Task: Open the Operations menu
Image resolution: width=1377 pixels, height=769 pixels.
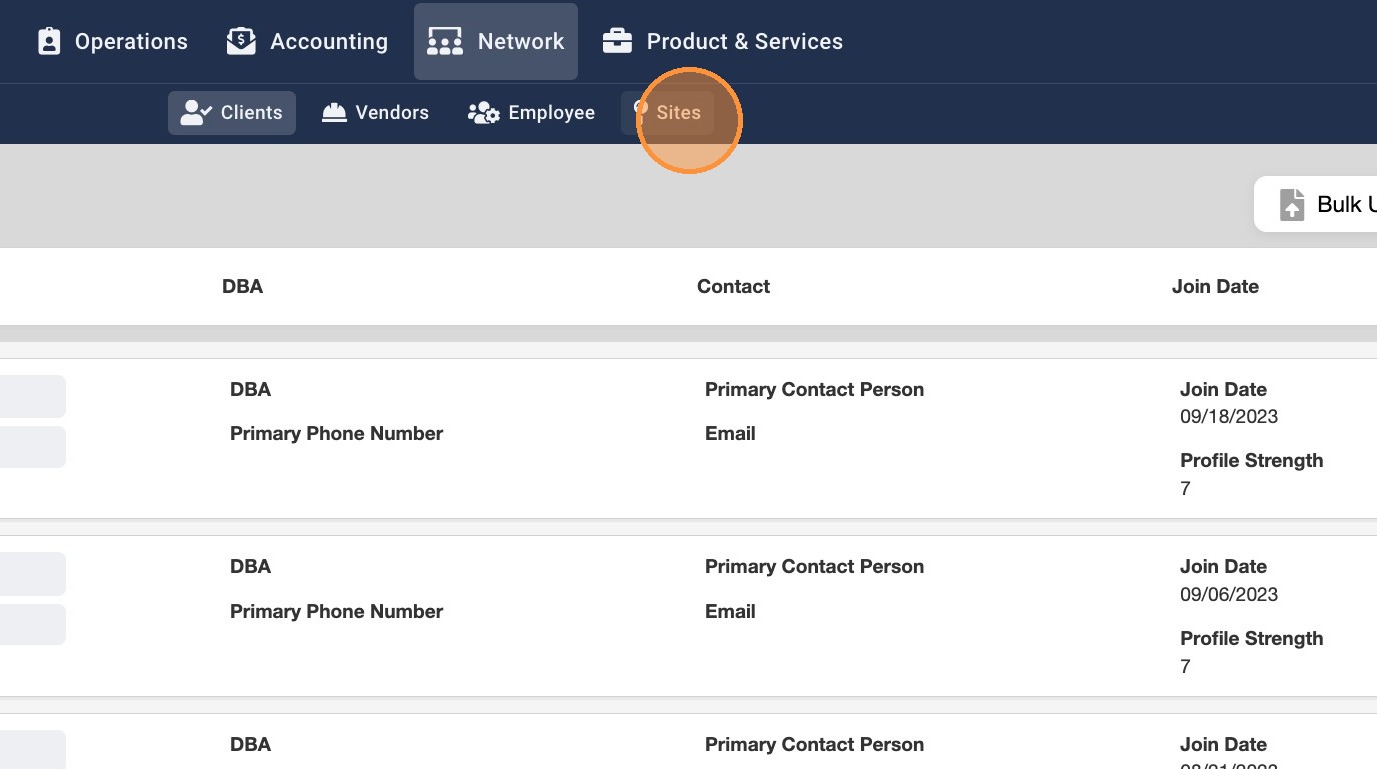Action: [x=131, y=41]
